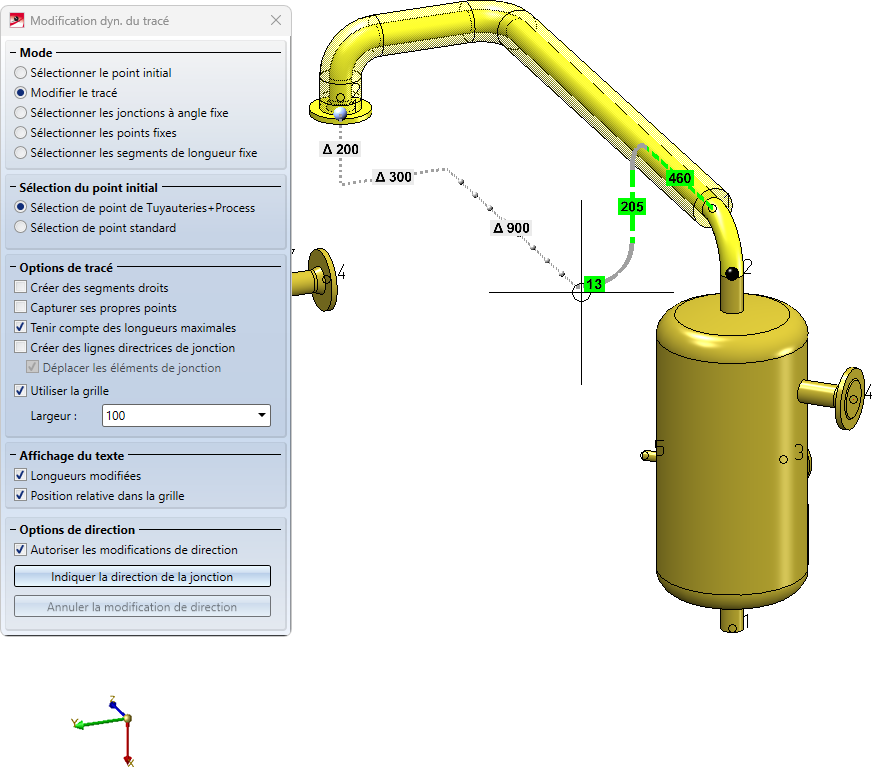Choose 'Sélectionner les segments de longueur fixe'
Image resolution: width=873 pixels, height=767 pixels.
[21, 153]
